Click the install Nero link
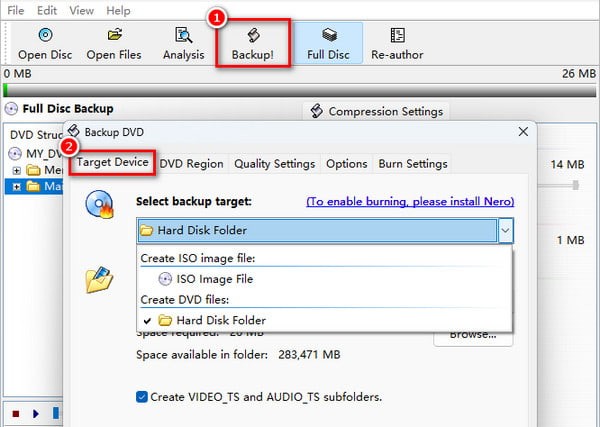 click(410, 202)
